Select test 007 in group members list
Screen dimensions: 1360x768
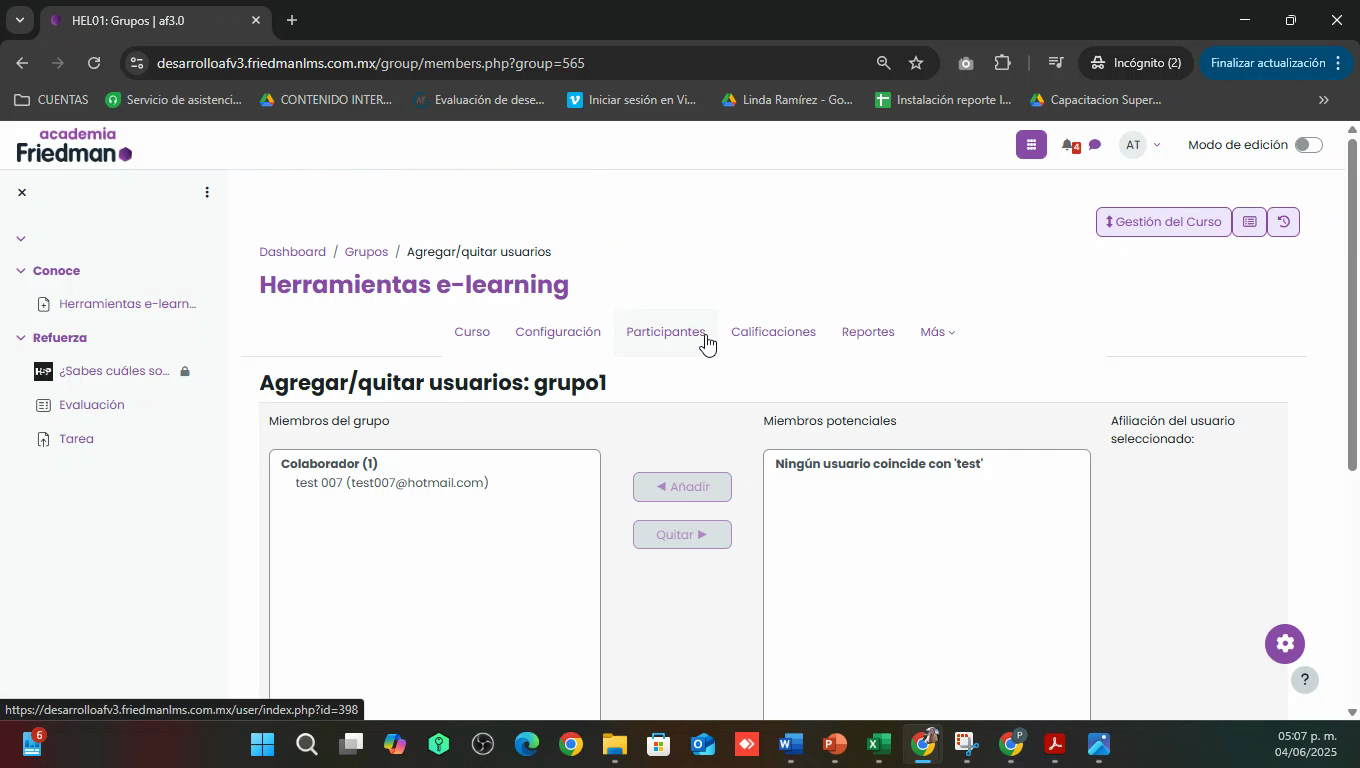(x=392, y=483)
